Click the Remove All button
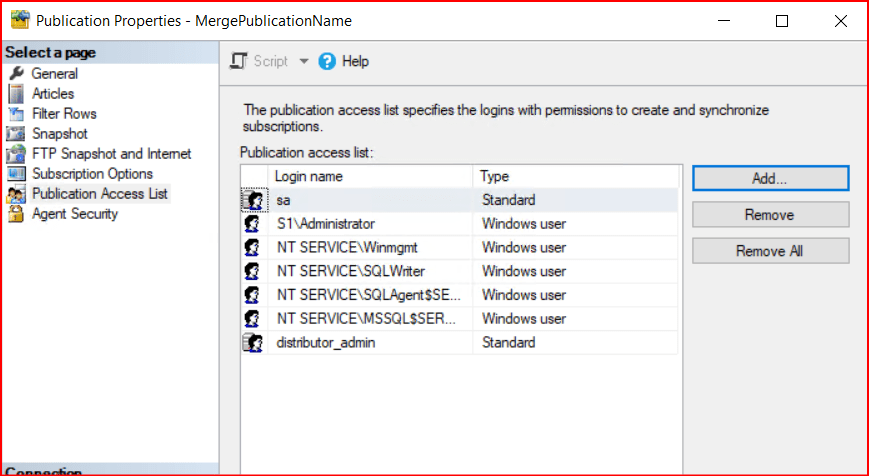869x476 pixels. 769,251
